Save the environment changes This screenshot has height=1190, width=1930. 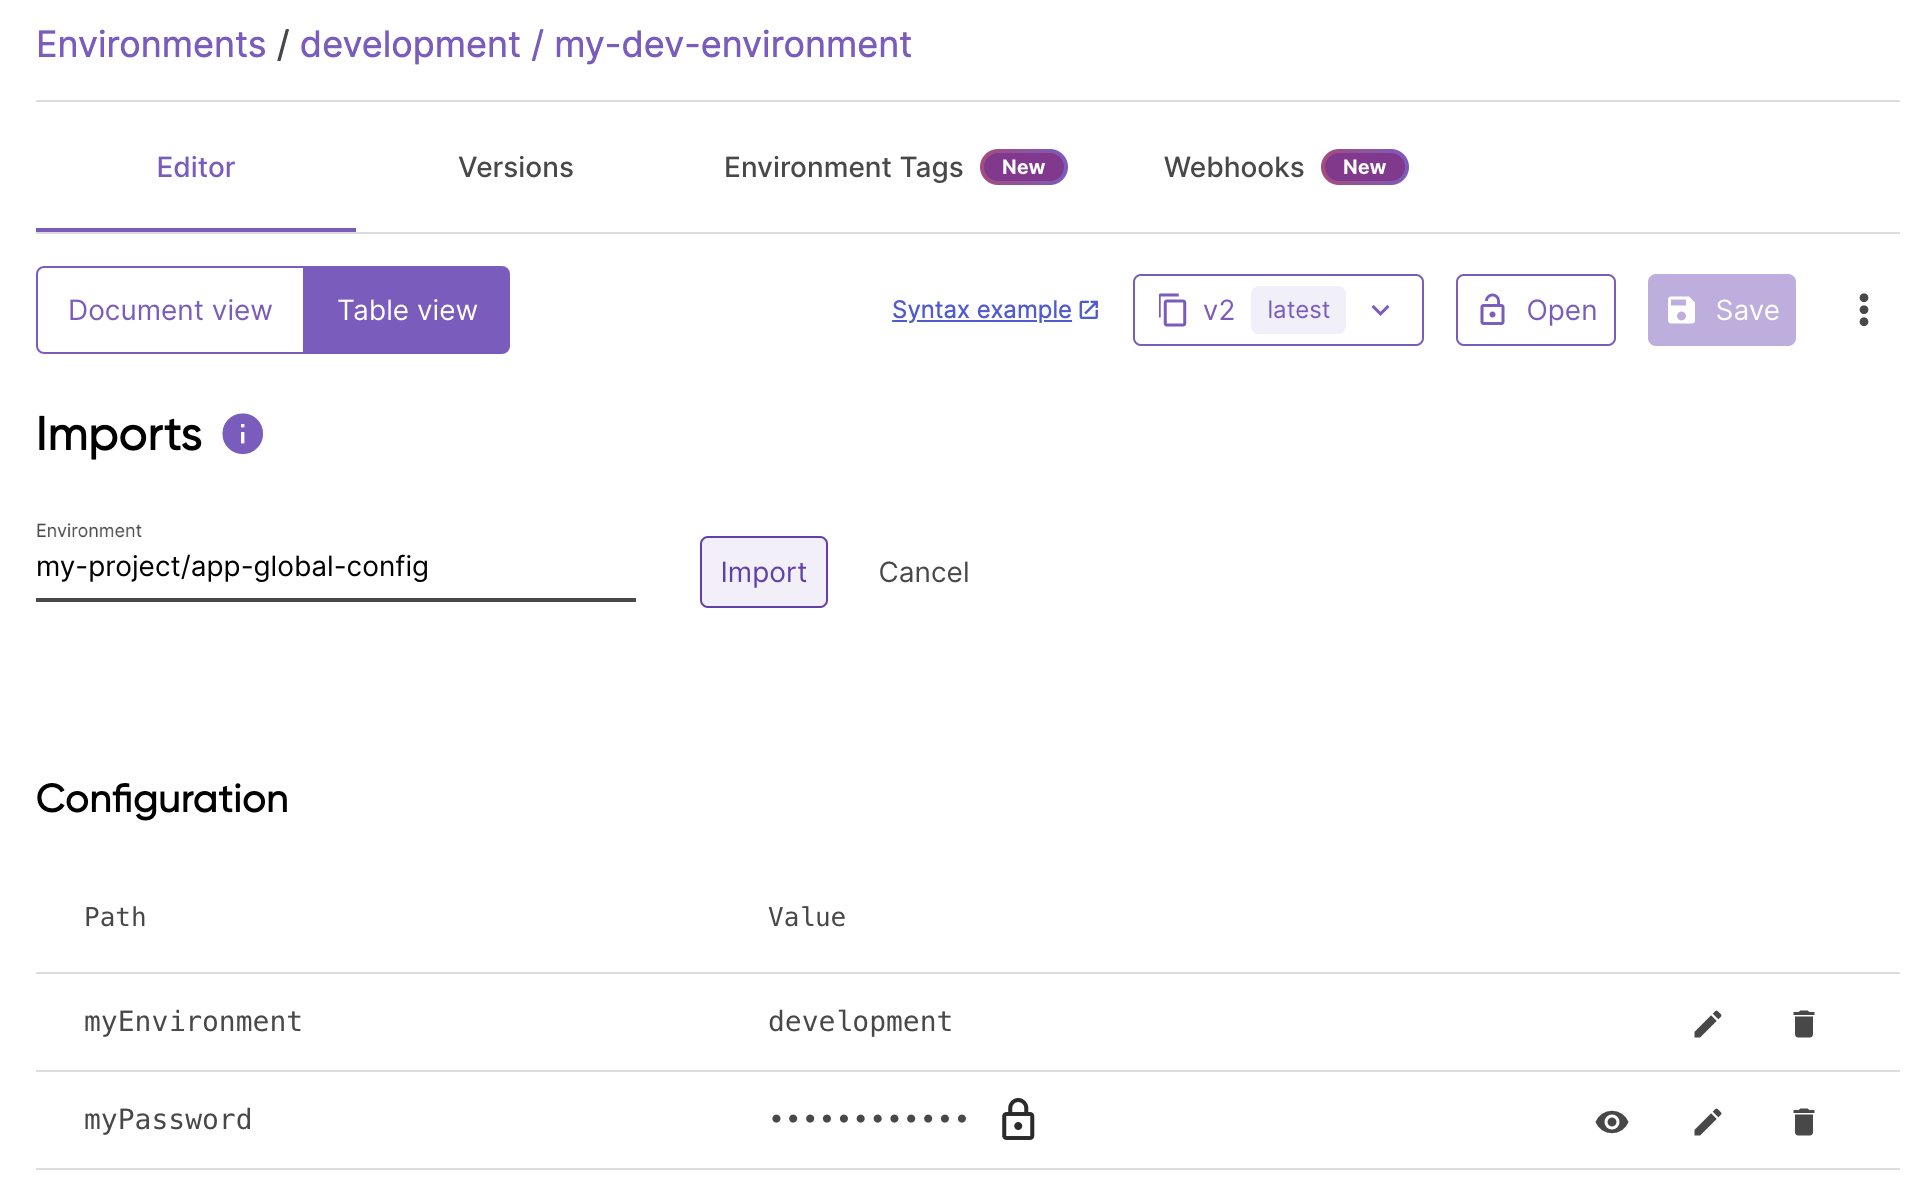click(1722, 310)
